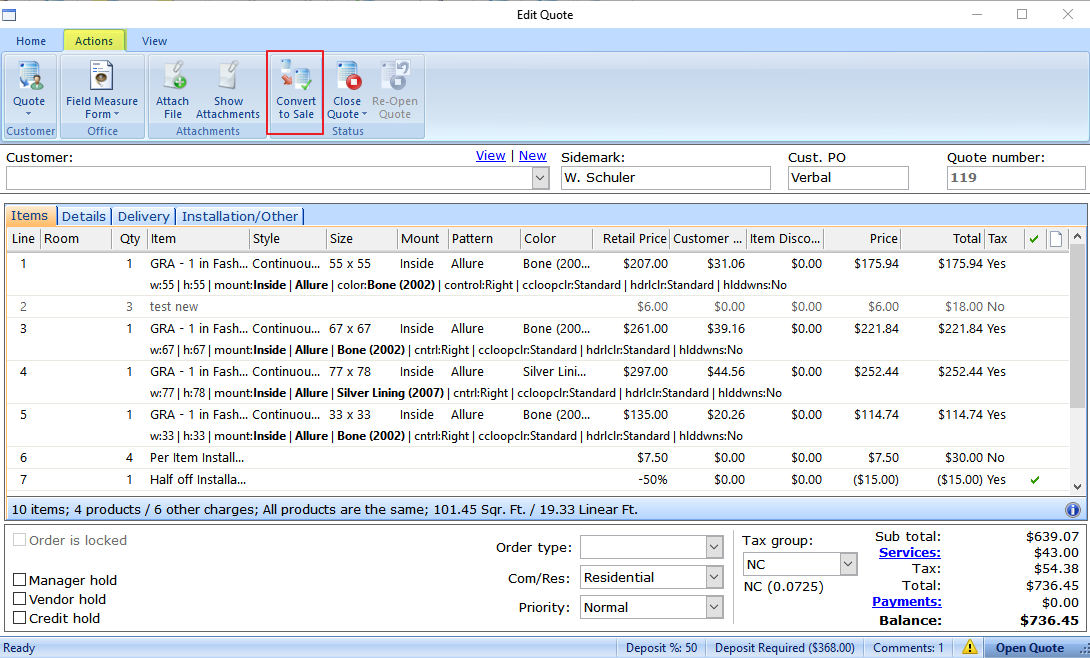Image resolution: width=1090 pixels, height=658 pixels.
Task: Open the Delivery tab
Action: tap(143, 216)
